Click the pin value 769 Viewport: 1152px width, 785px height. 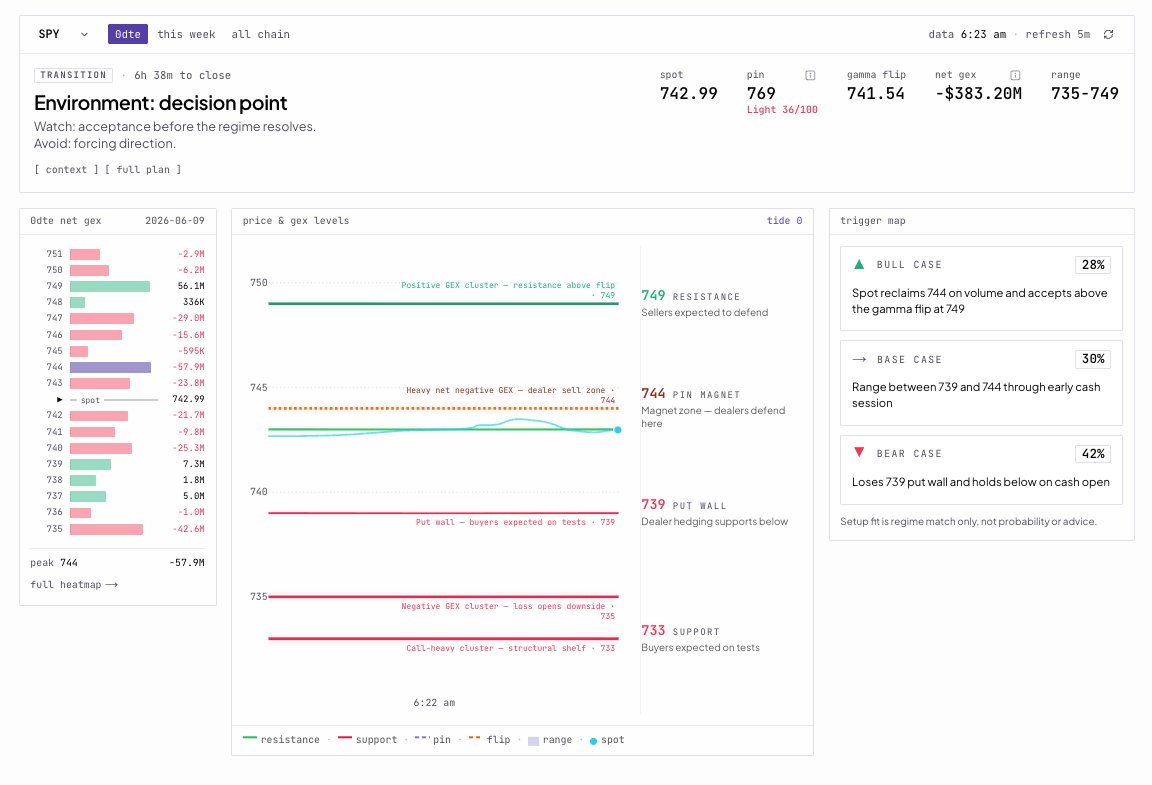pos(761,93)
